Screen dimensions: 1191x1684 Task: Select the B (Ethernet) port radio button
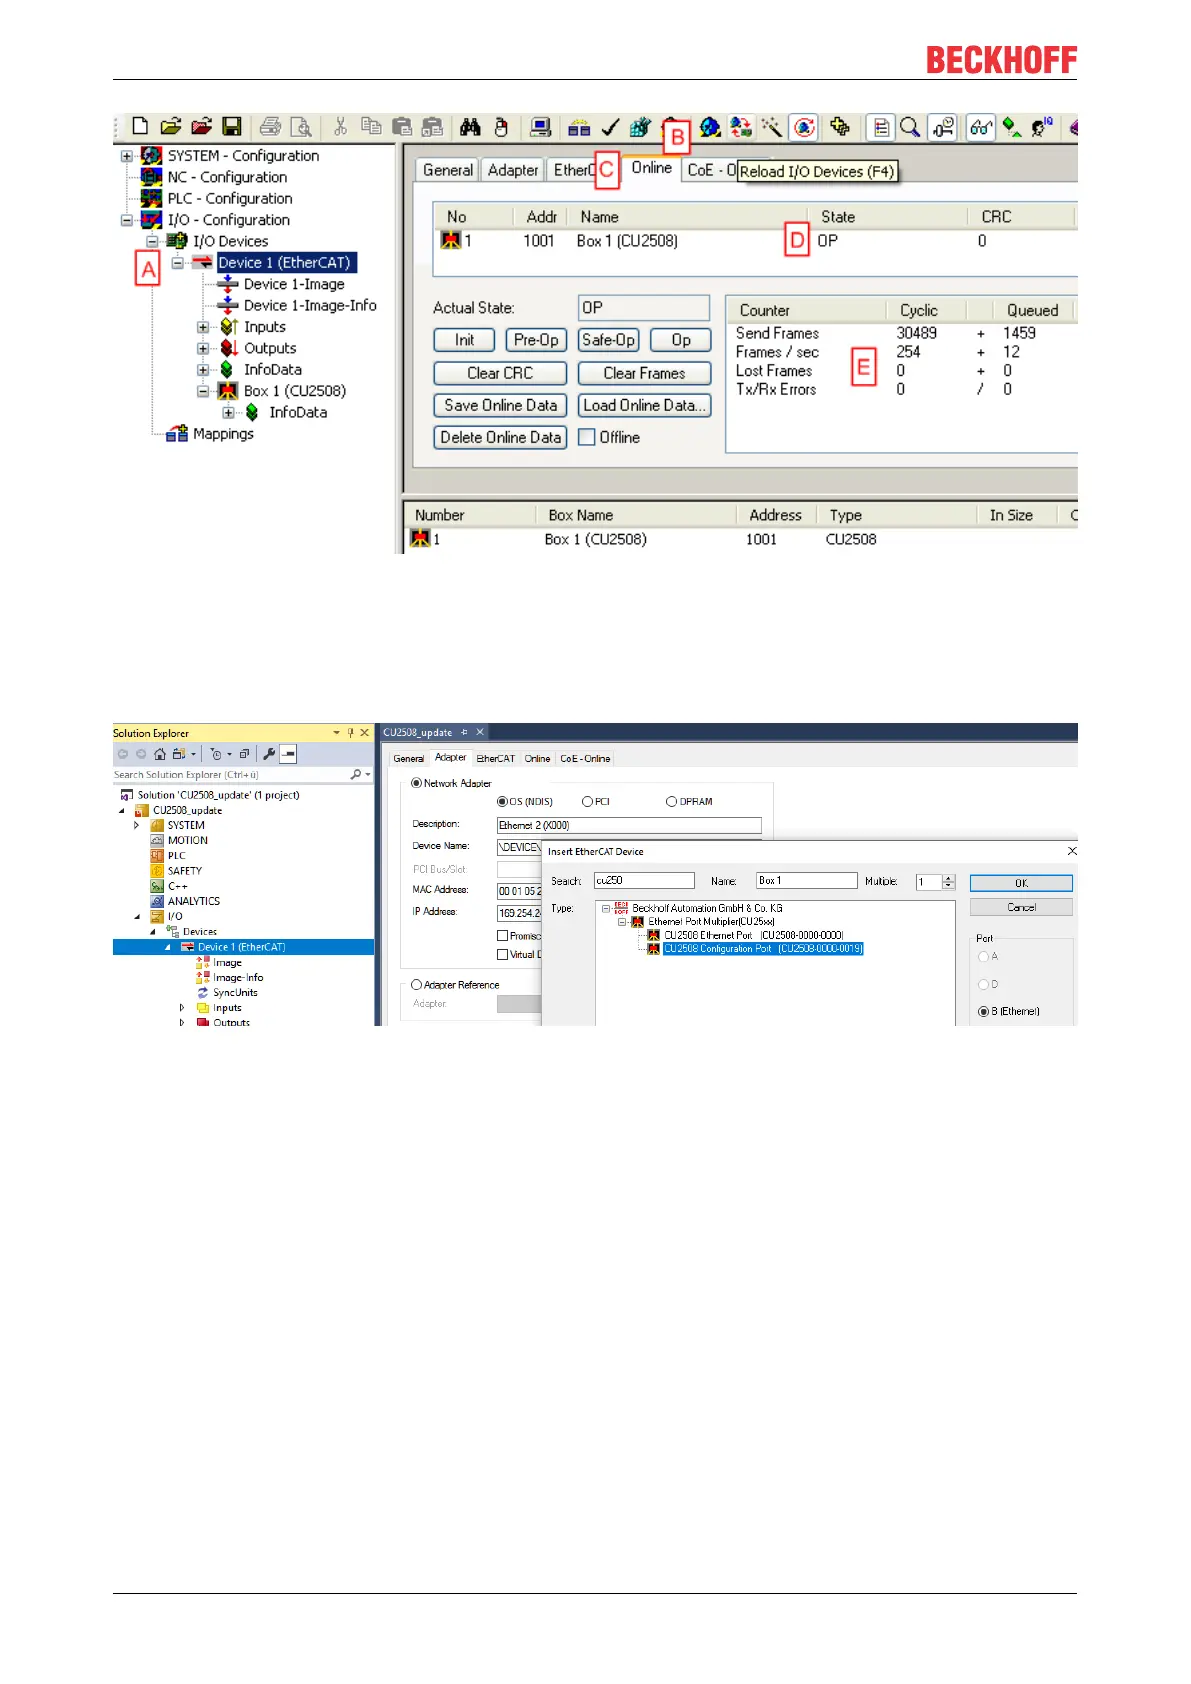pyautogui.click(x=983, y=1012)
